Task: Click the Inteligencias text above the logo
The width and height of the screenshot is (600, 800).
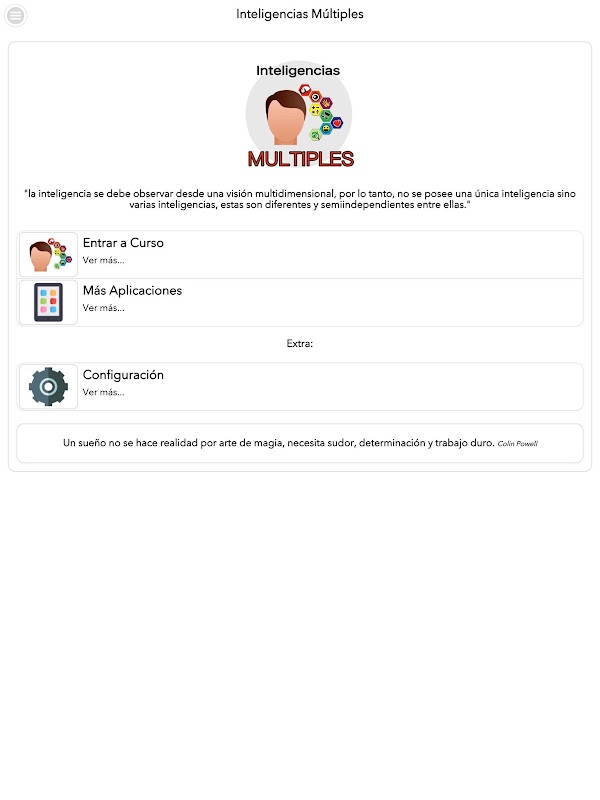Action: [x=298, y=70]
